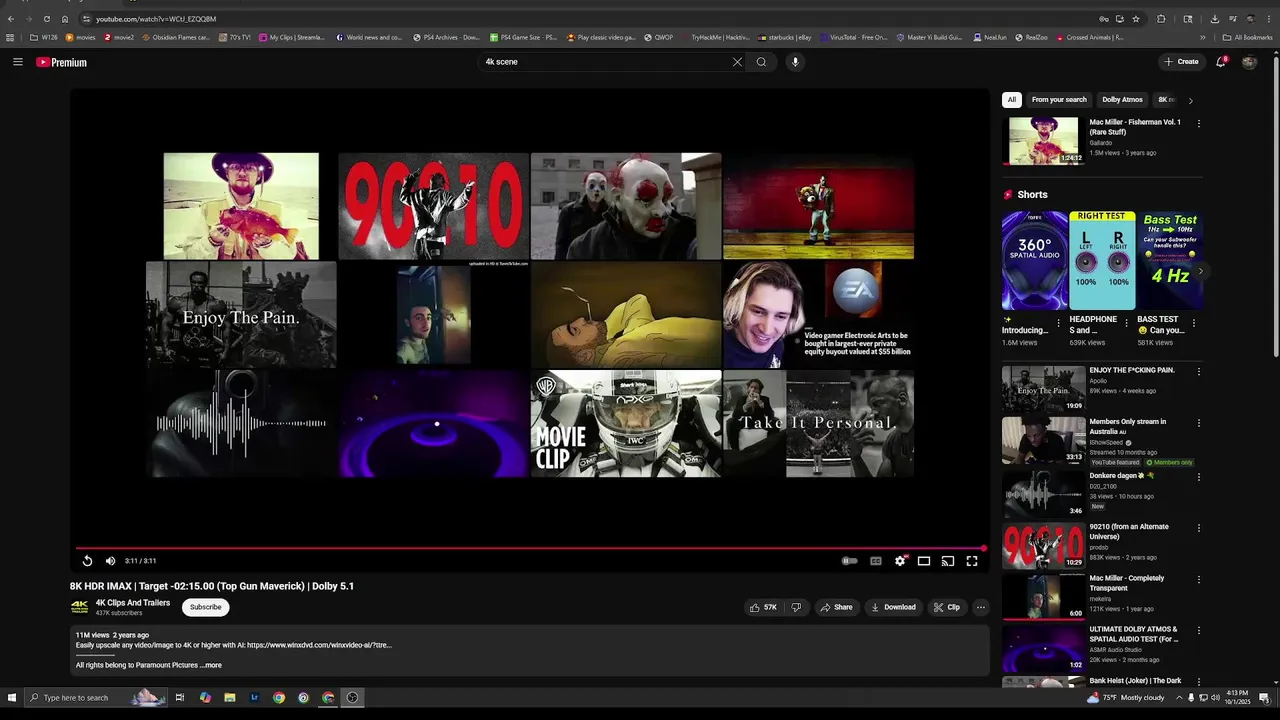
Task: Seek on the red progress bar
Action: click(x=530, y=548)
